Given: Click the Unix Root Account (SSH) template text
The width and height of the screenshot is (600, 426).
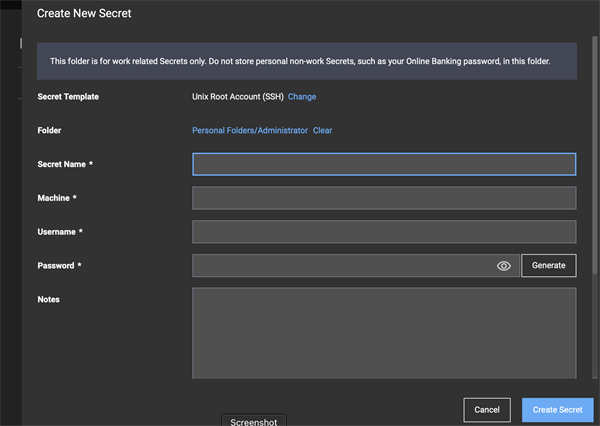Looking at the screenshot, I should (238, 97).
